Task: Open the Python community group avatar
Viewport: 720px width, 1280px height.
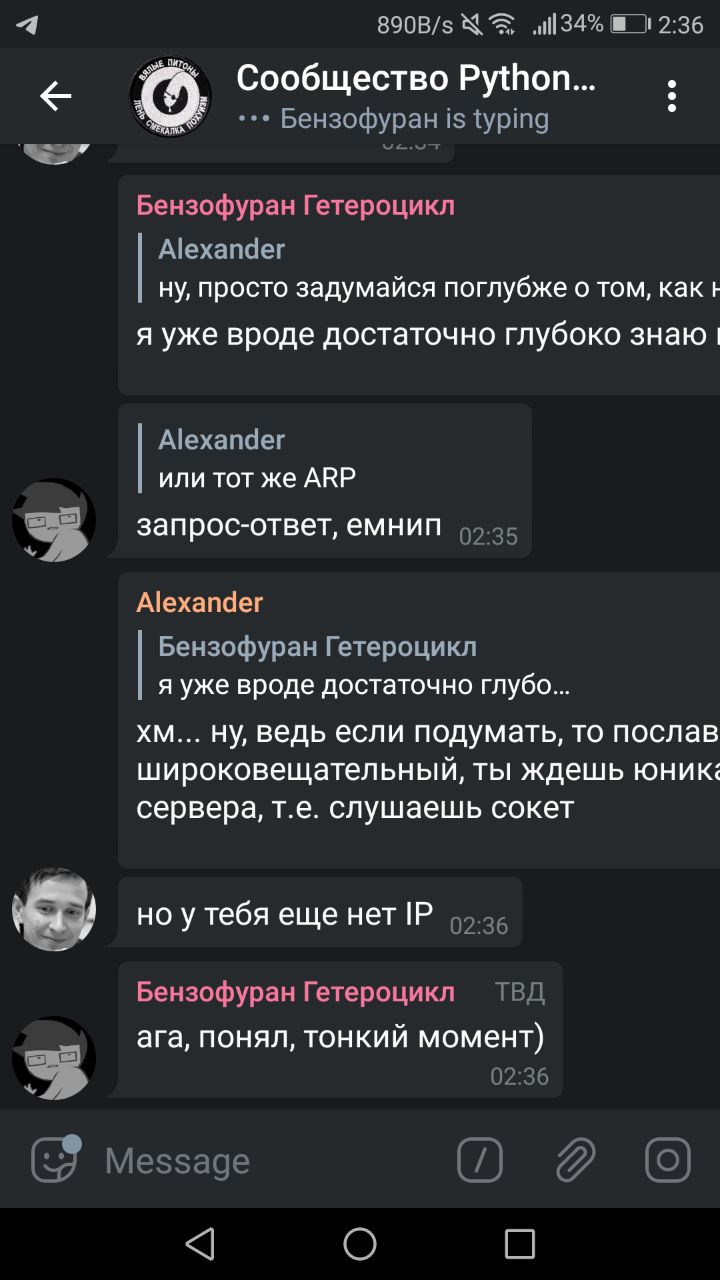Action: coord(170,97)
